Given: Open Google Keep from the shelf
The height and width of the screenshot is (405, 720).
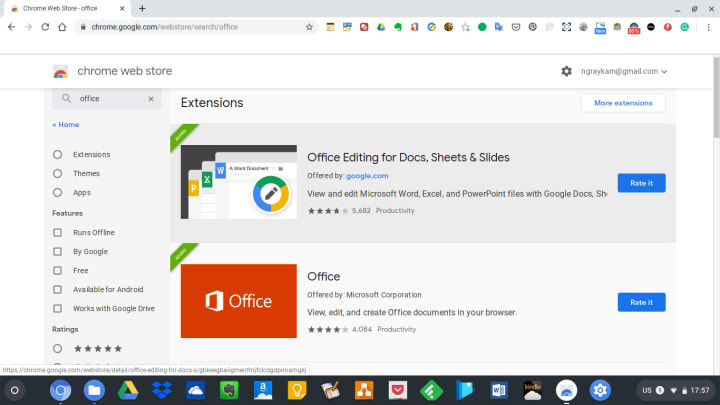Looking at the screenshot, I should click(297, 390).
